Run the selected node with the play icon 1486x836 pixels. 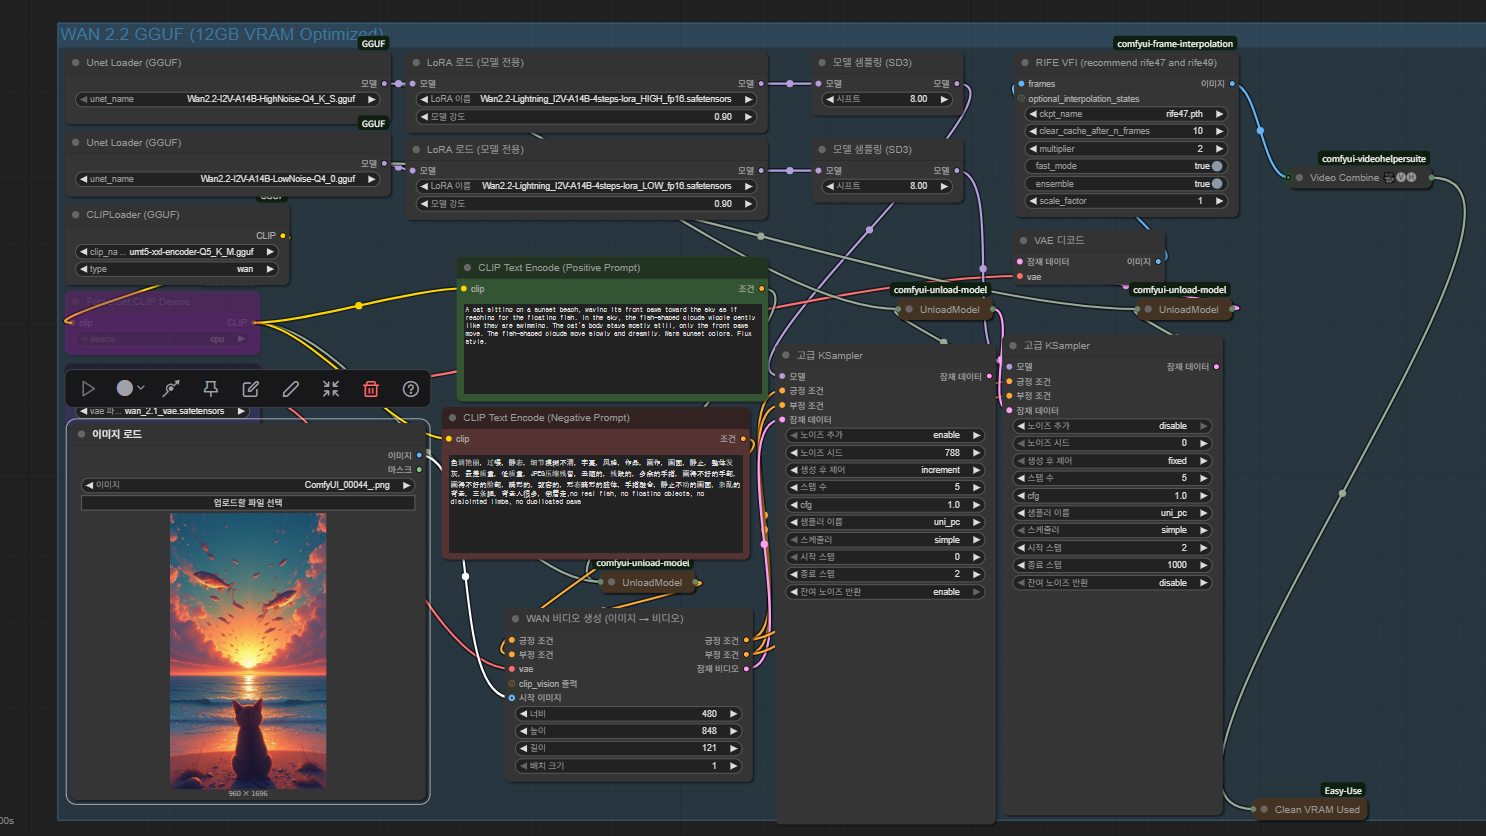[x=88, y=388]
